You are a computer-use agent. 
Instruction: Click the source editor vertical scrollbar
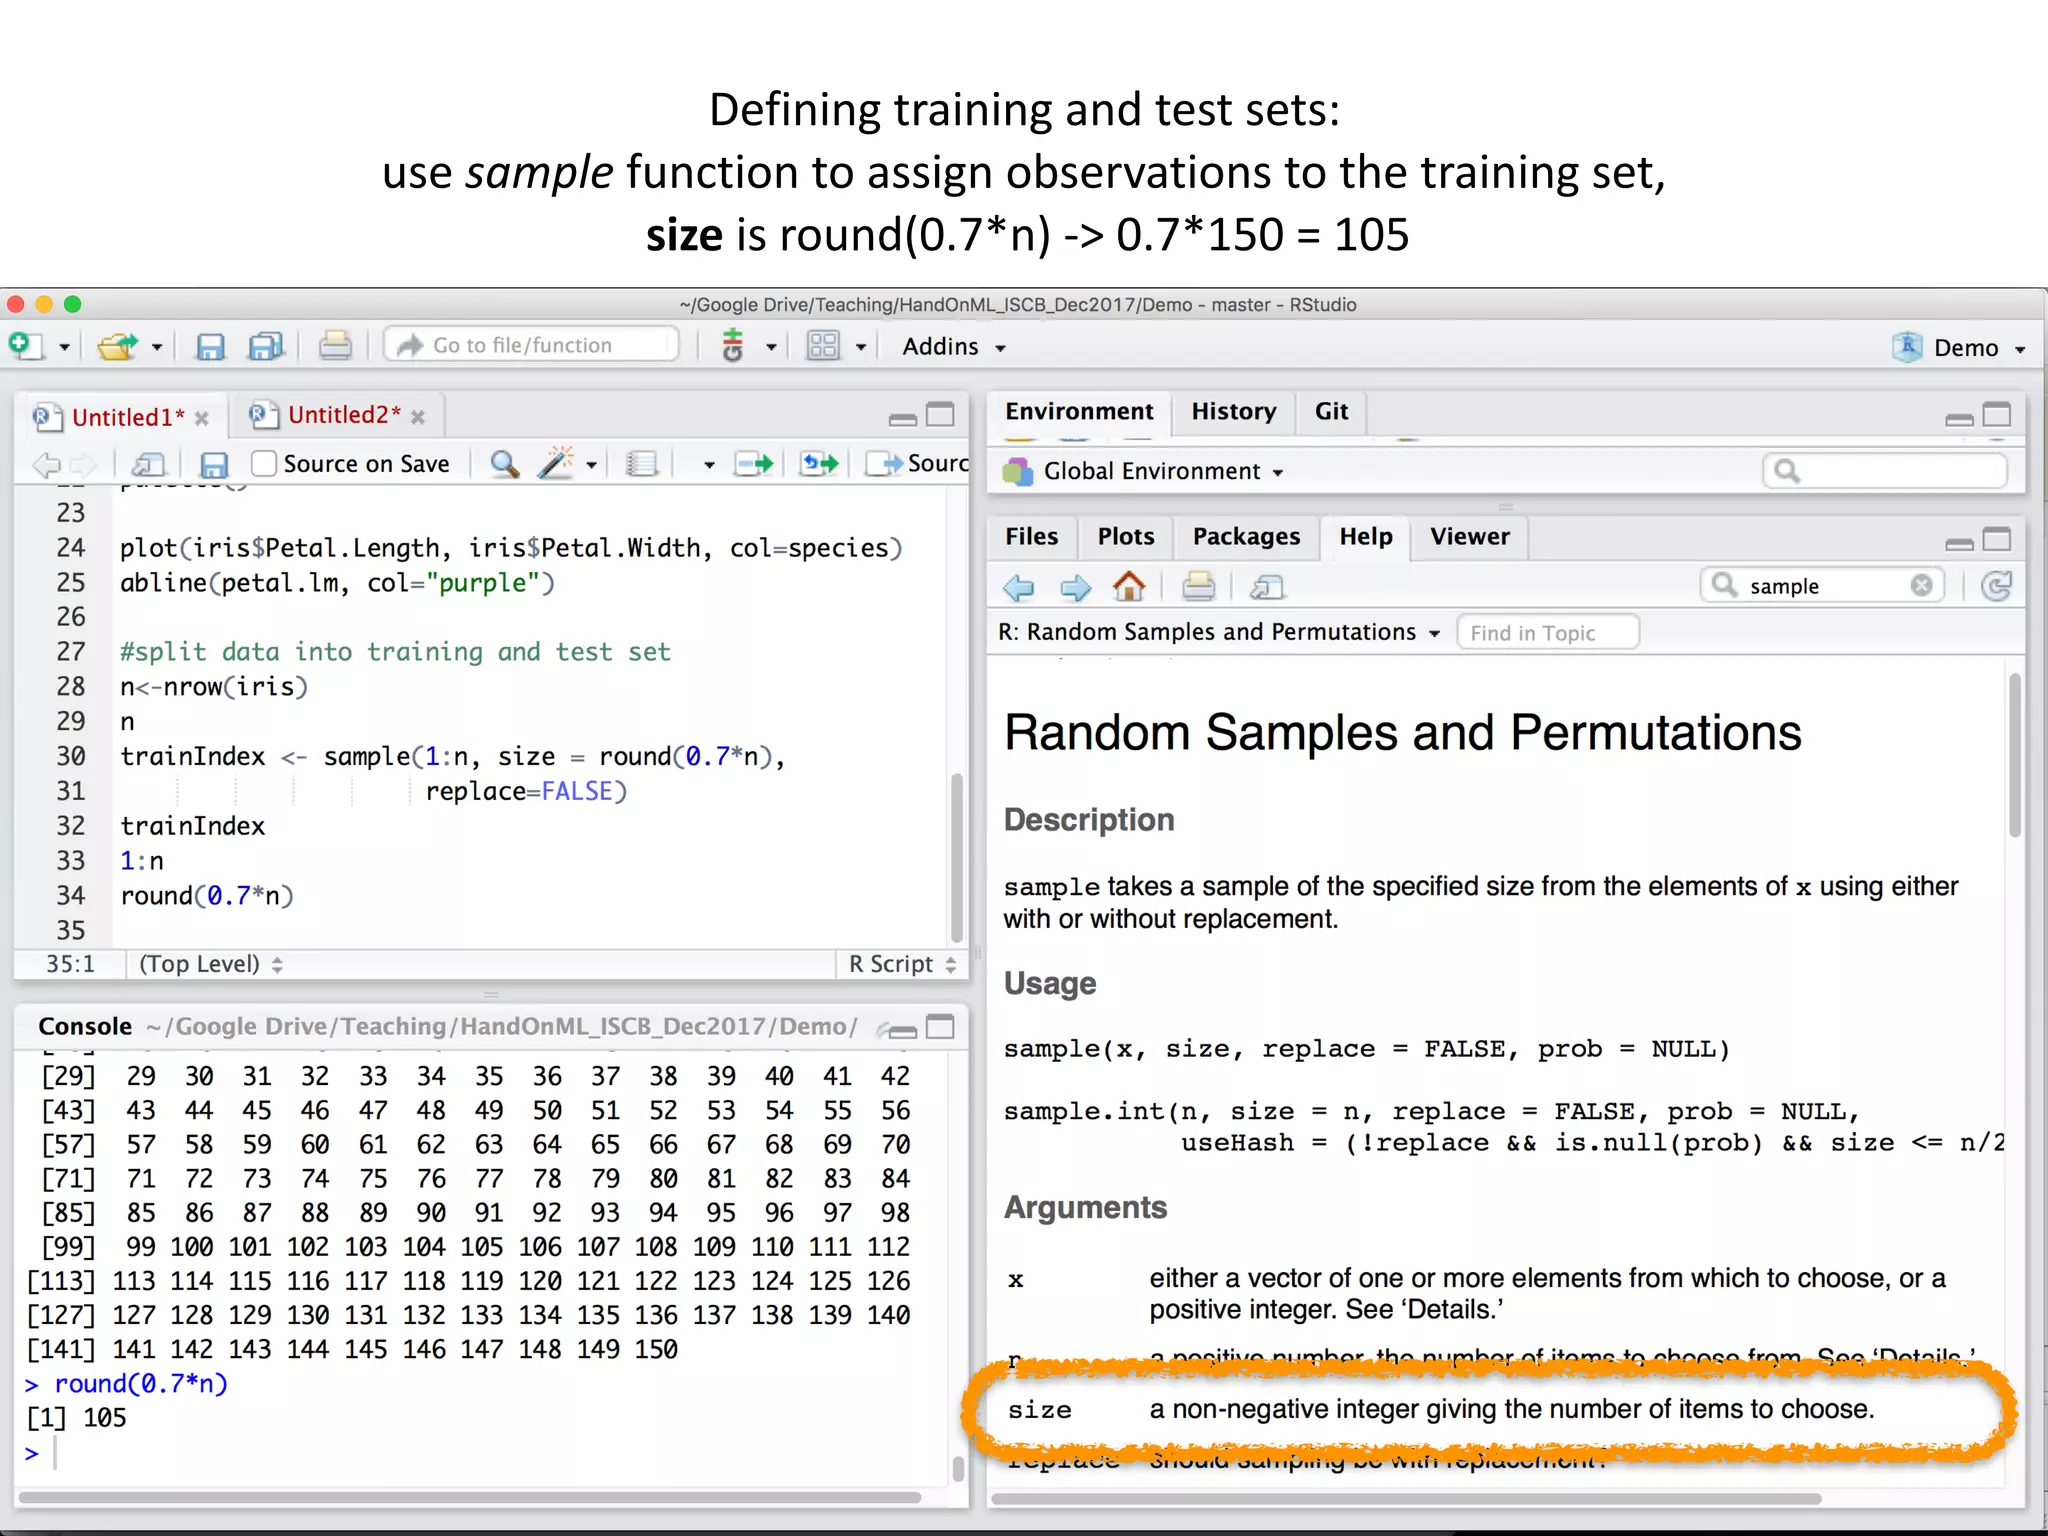coord(956,860)
